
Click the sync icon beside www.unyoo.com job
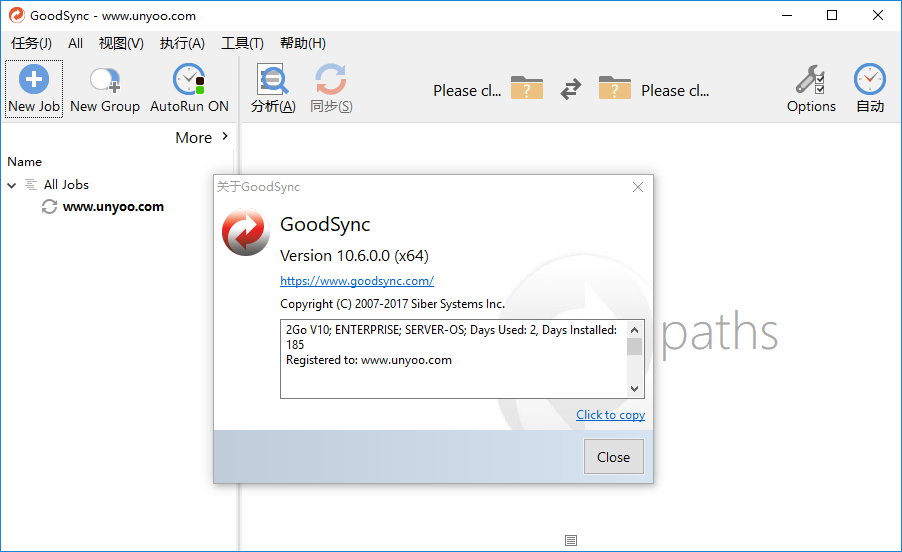point(49,206)
